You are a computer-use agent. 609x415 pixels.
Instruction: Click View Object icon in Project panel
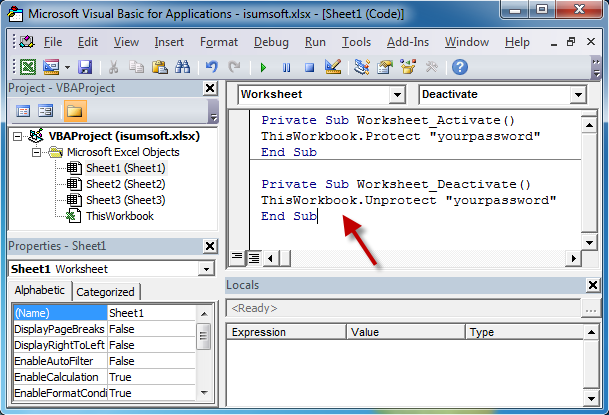[x=45, y=111]
